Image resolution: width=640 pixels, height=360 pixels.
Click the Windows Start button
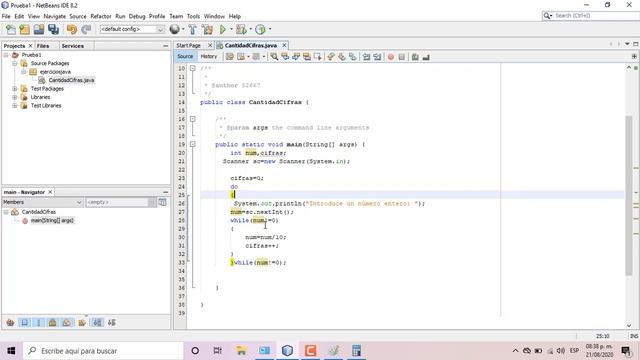point(11,351)
